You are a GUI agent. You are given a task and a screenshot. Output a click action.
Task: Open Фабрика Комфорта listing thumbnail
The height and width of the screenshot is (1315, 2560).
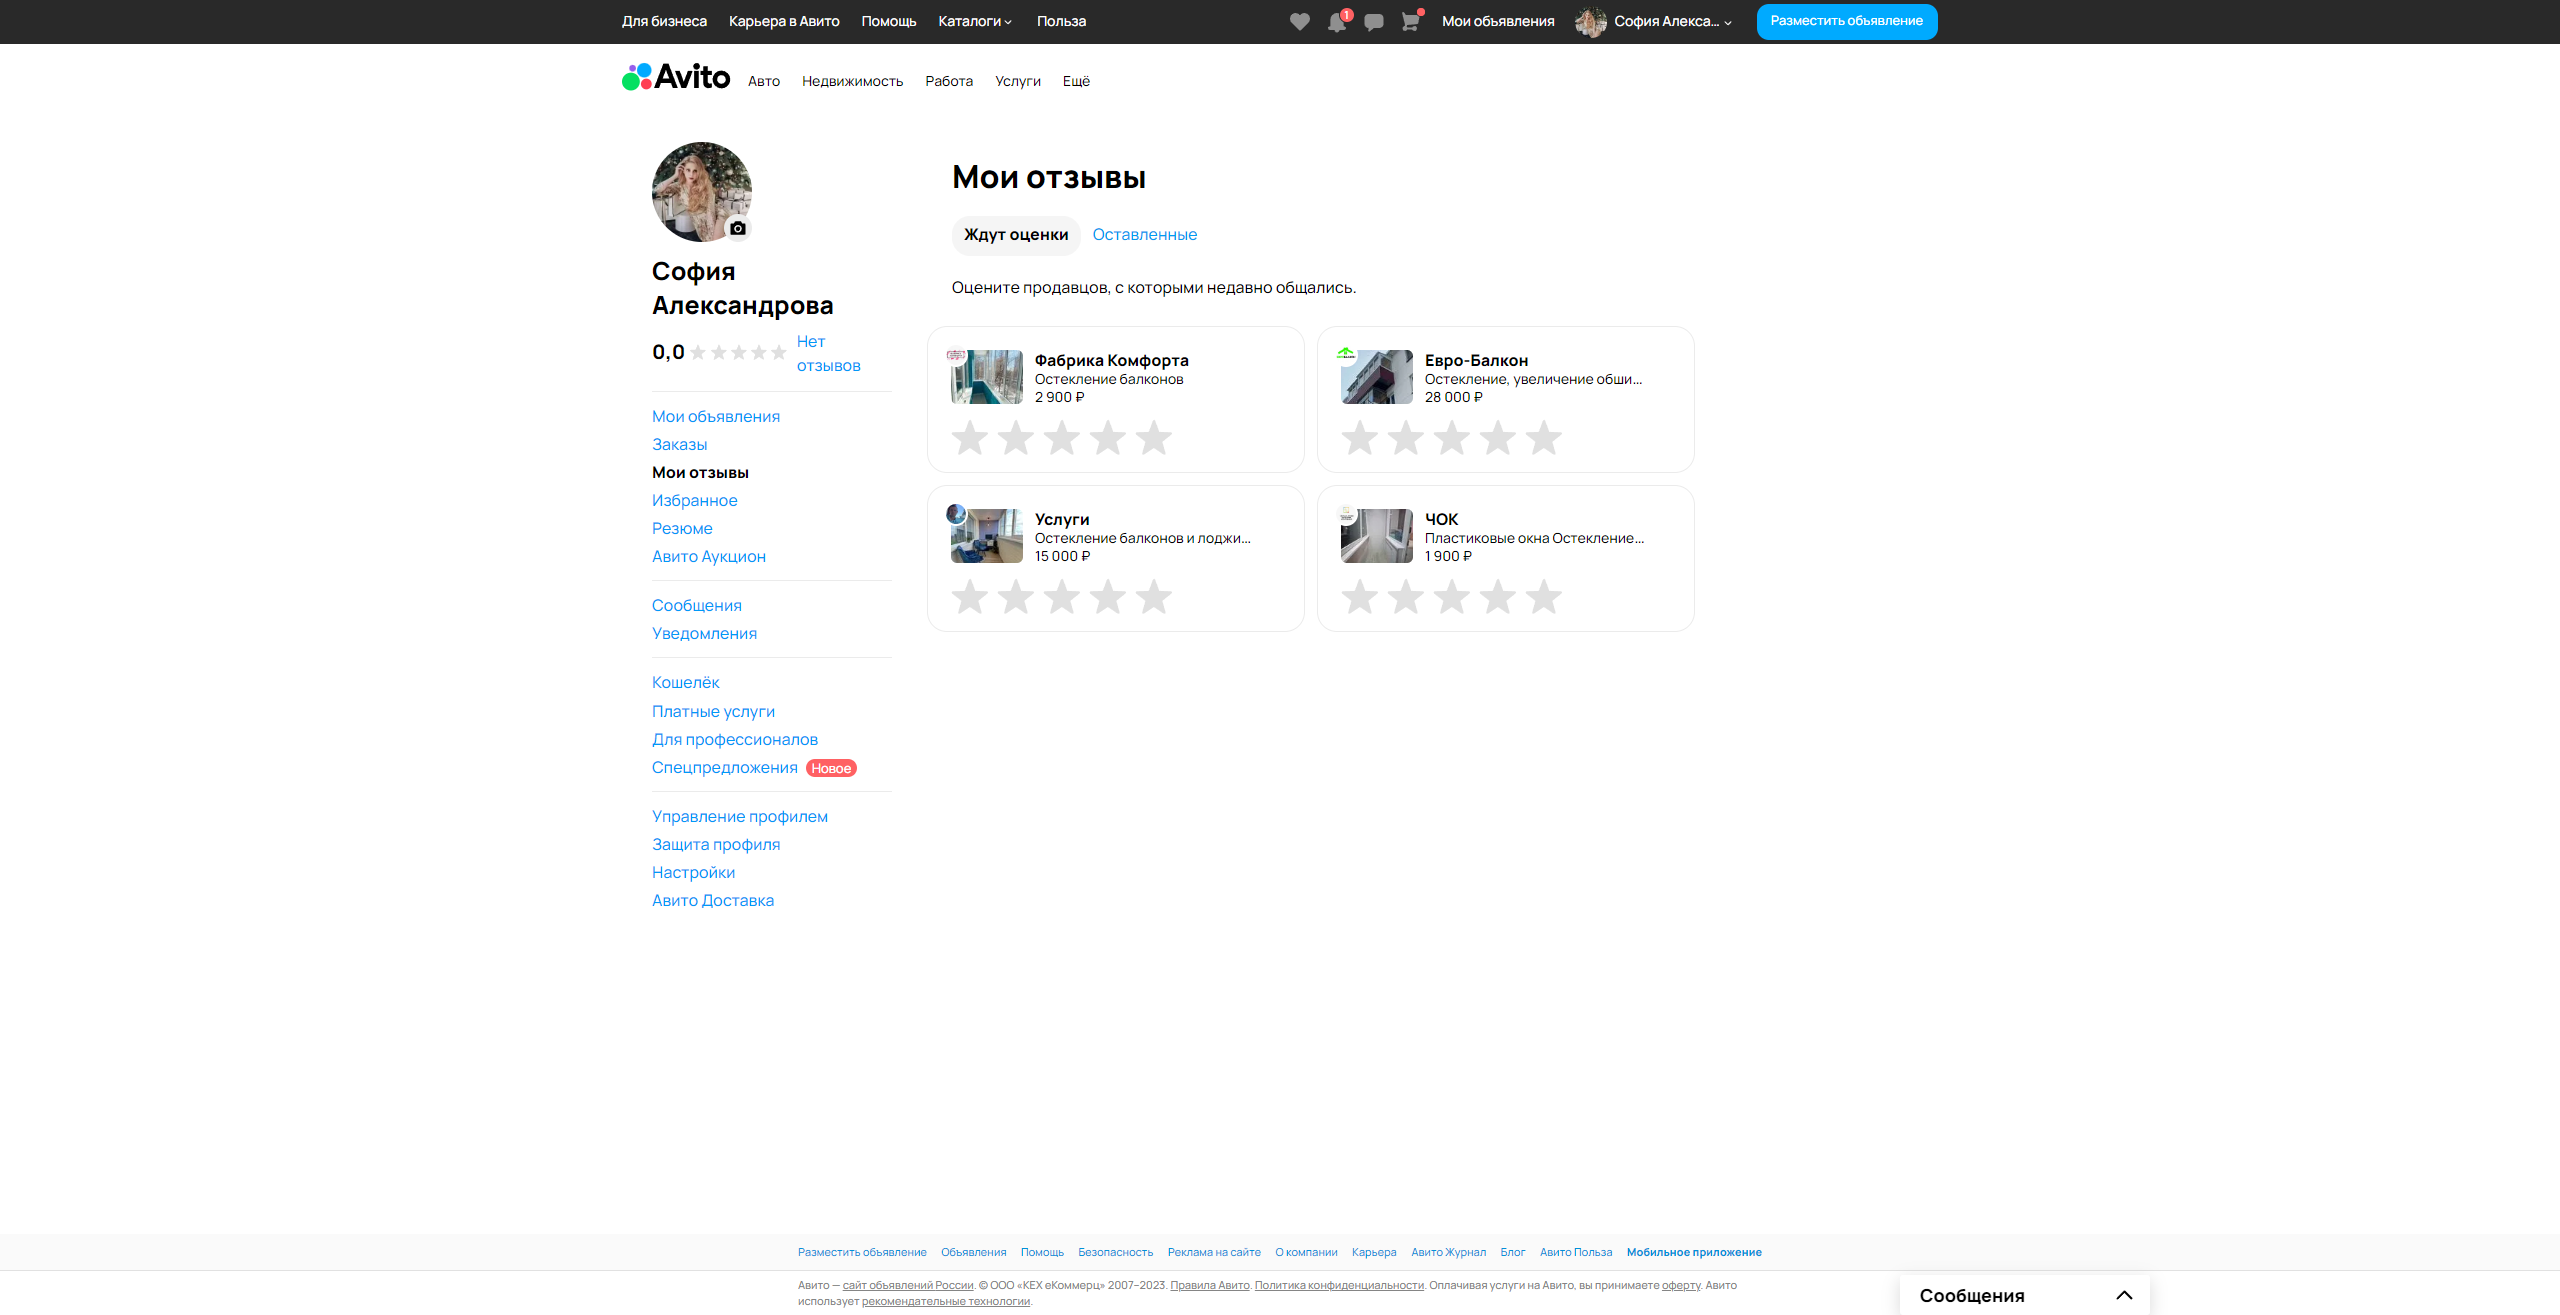click(987, 377)
